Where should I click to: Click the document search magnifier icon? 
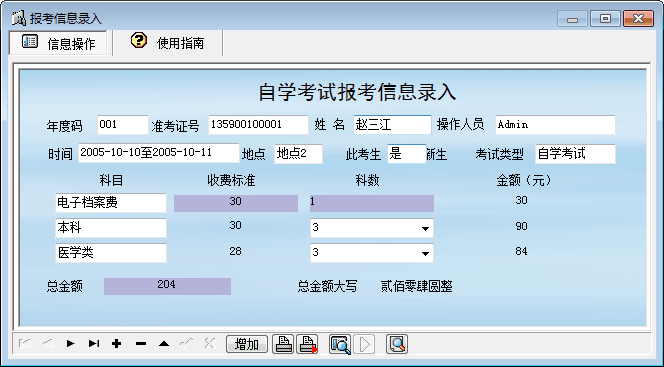[x=397, y=344]
